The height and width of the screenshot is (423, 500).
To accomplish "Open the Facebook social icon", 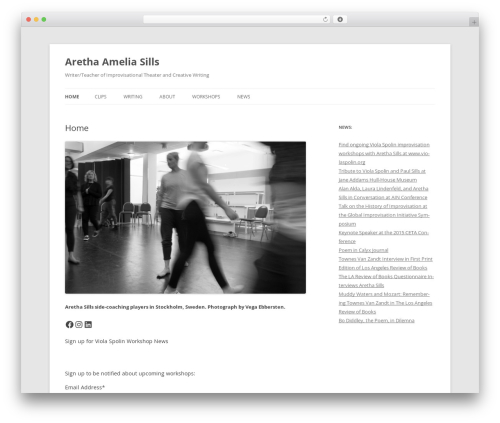I will tap(69, 324).
